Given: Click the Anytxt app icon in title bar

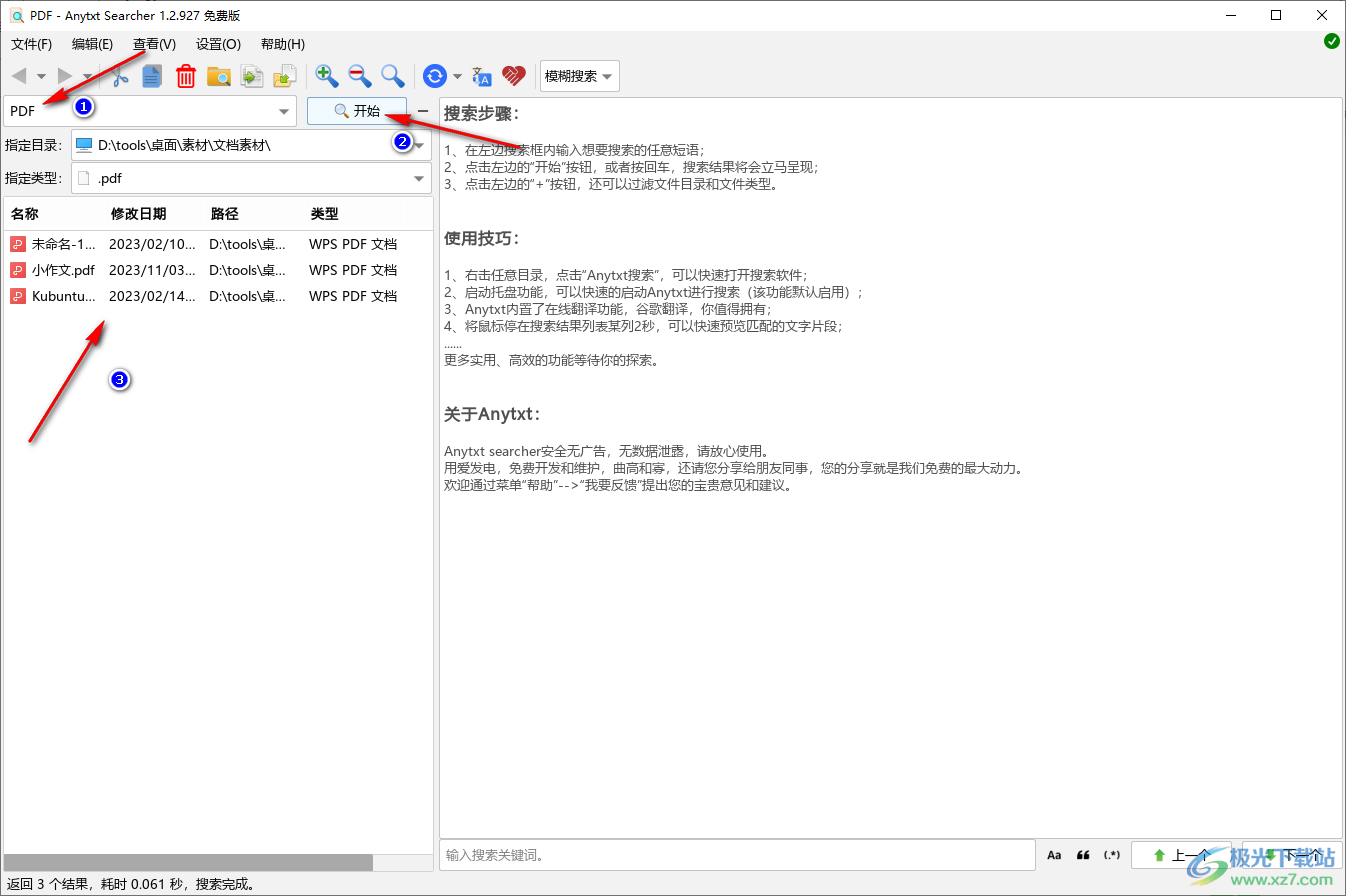Looking at the screenshot, I should click(x=16, y=16).
